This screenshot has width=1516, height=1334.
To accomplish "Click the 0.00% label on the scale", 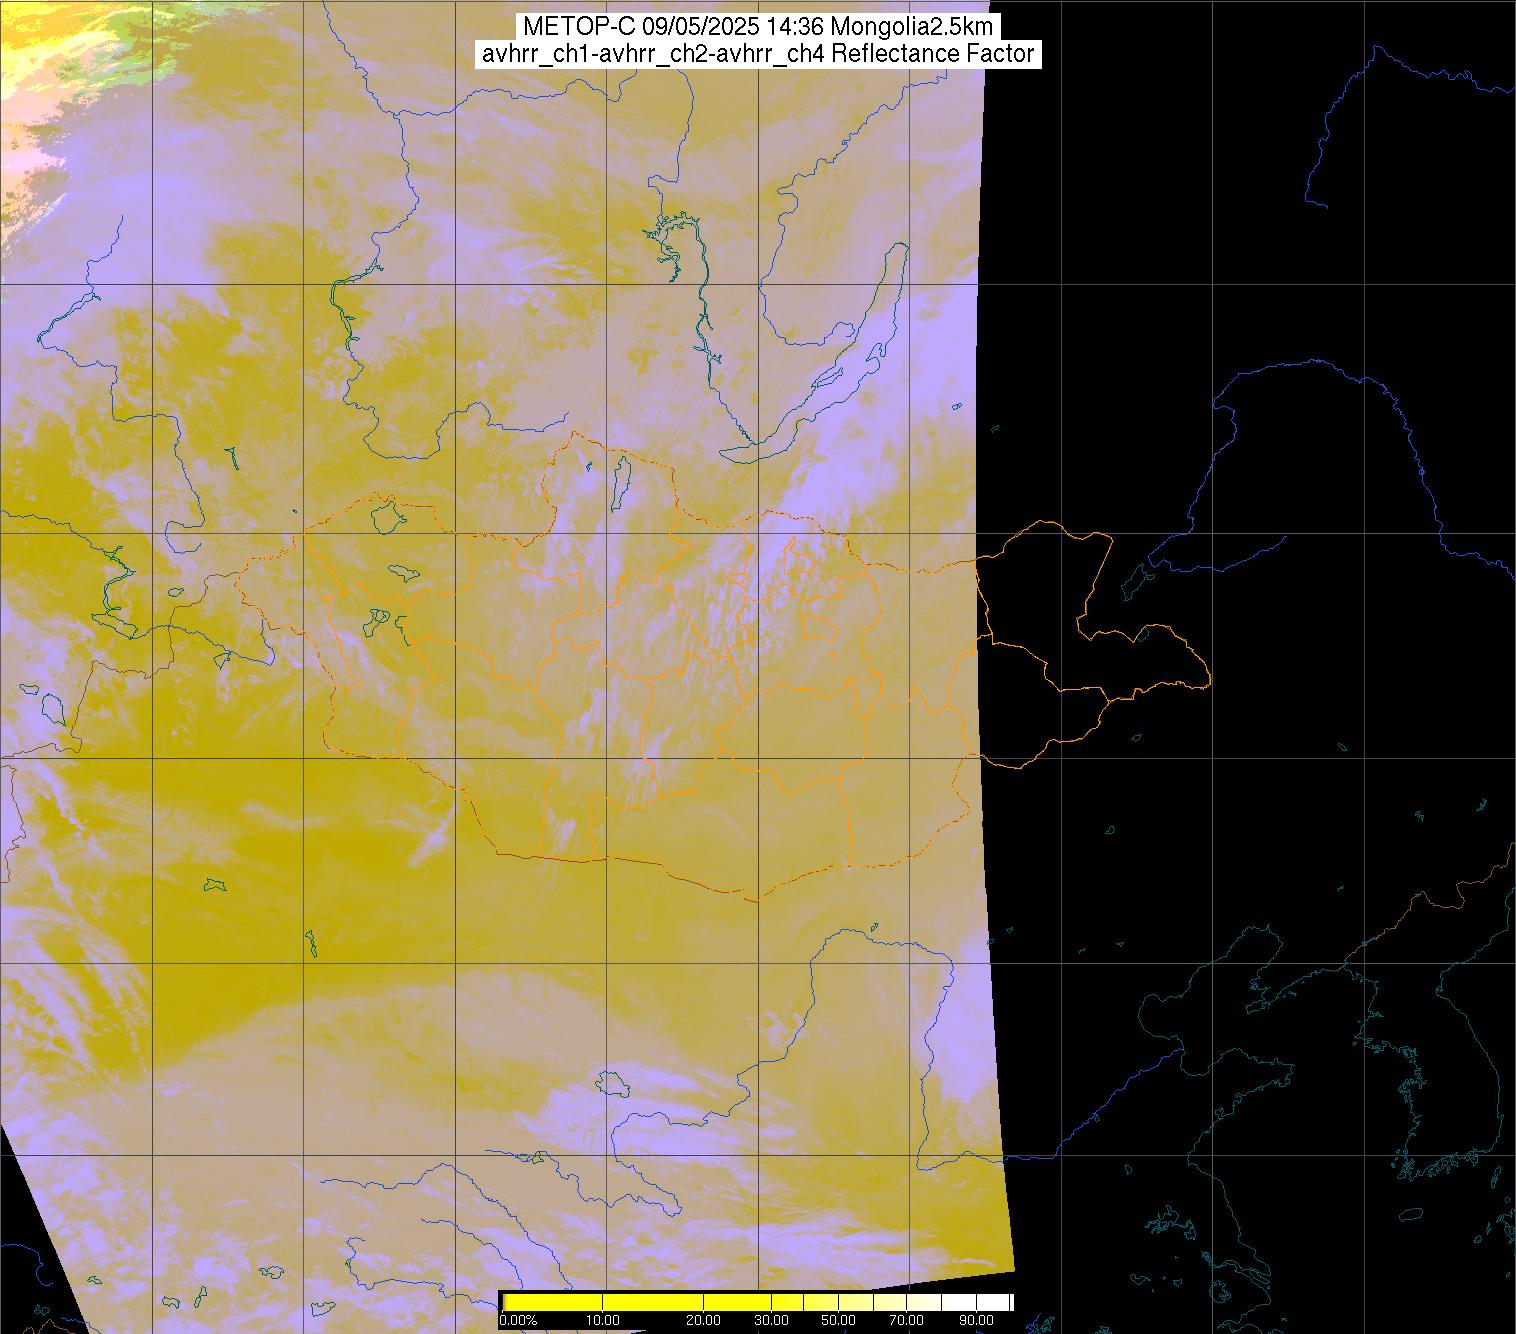I will (518, 1320).
